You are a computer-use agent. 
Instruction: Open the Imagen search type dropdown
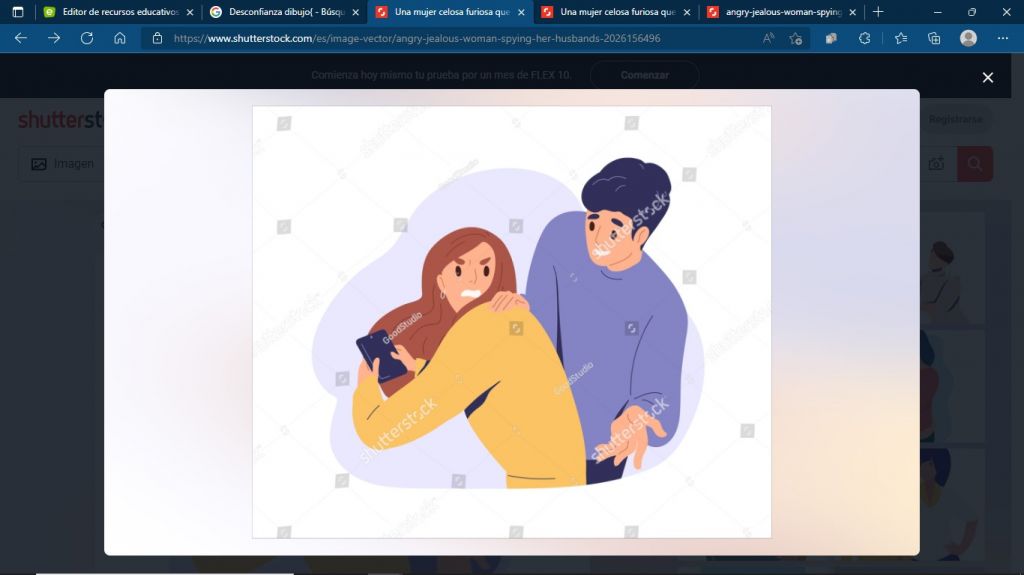tap(62, 164)
